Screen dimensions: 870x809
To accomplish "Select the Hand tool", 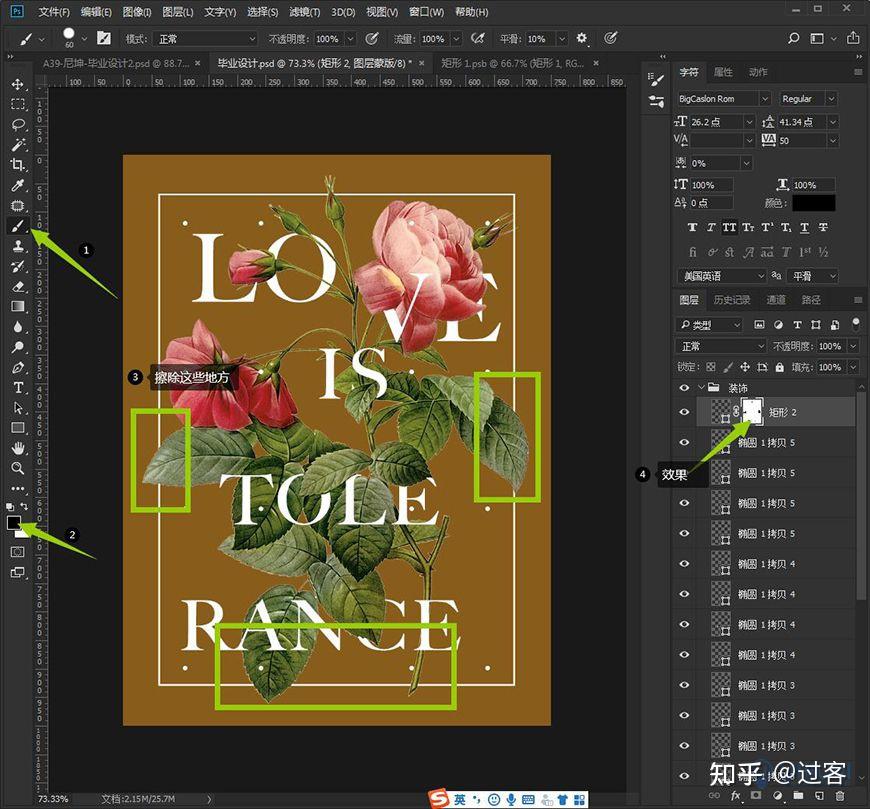I will pyautogui.click(x=18, y=448).
